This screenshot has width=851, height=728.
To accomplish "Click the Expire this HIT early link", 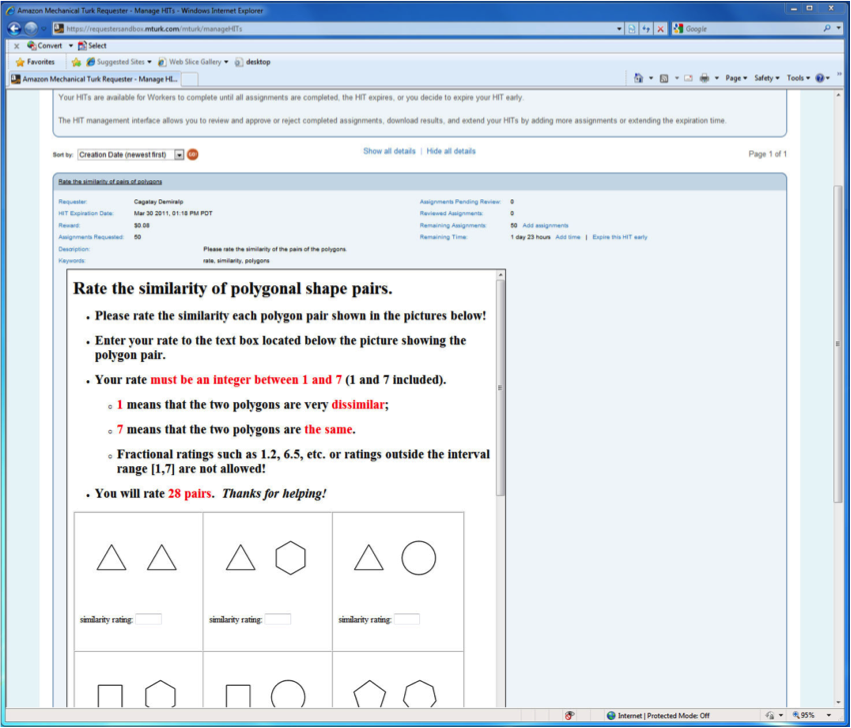I will click(620, 237).
